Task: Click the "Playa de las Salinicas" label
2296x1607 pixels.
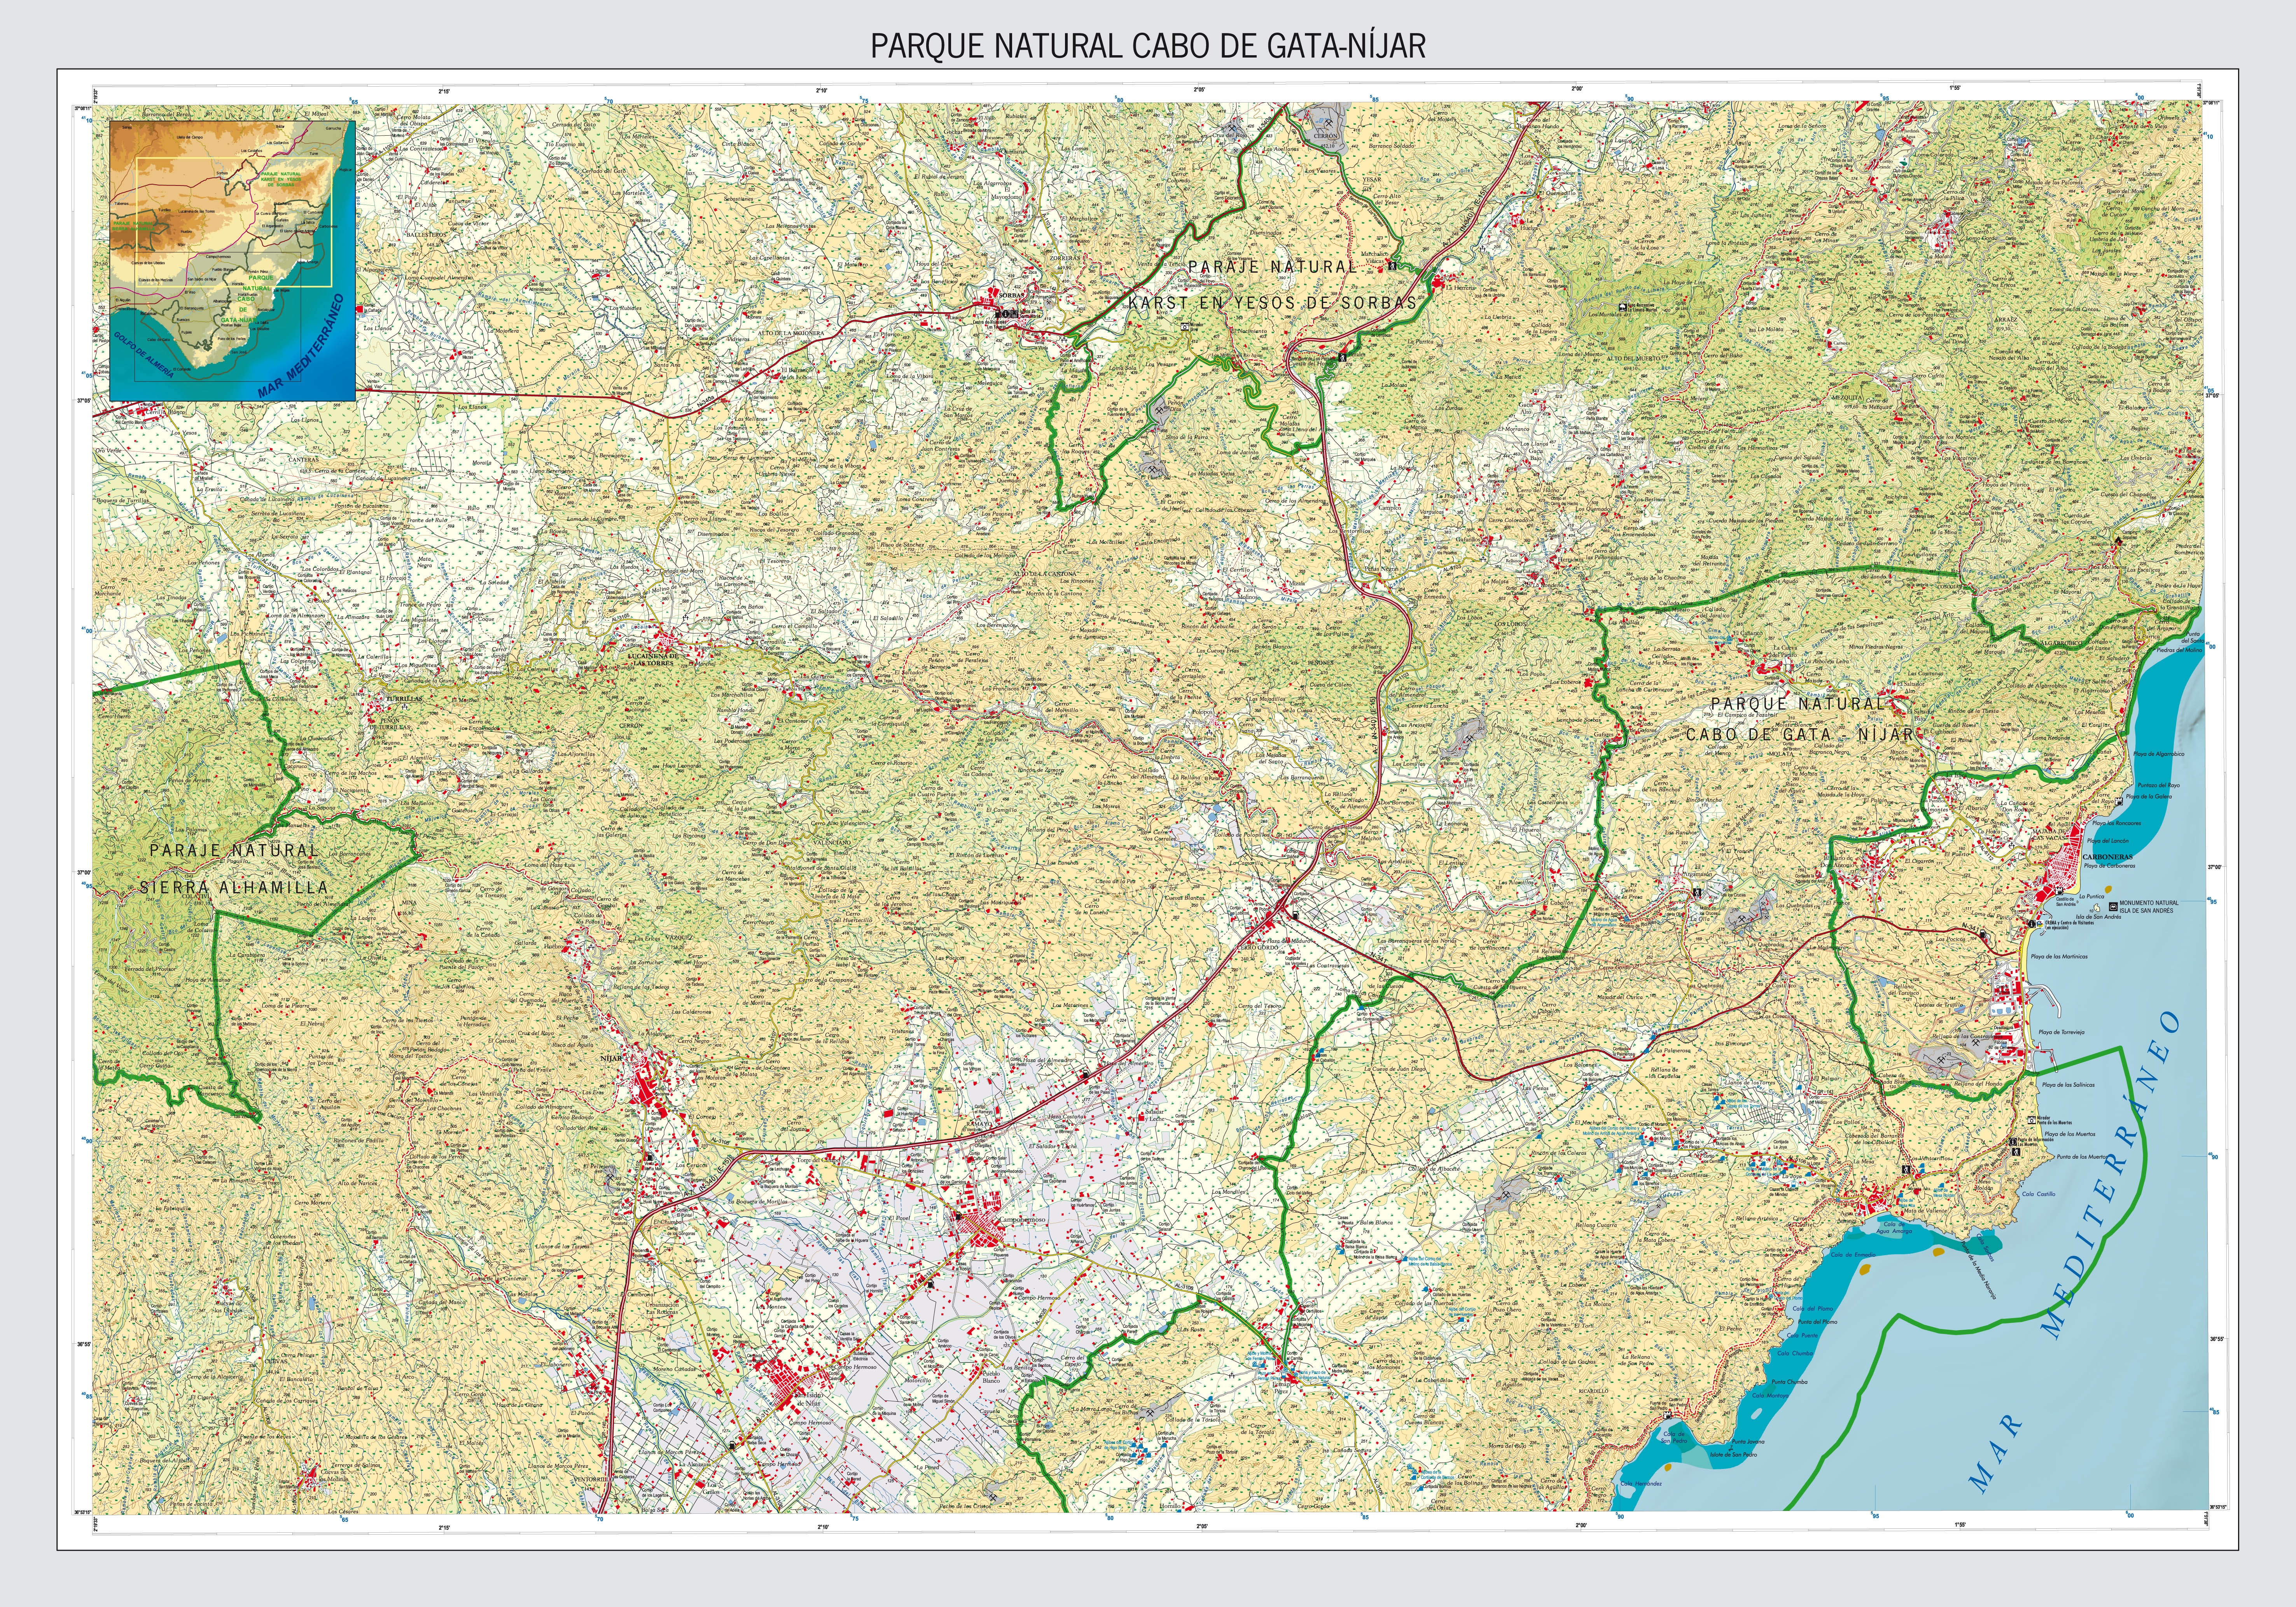Action: [x=2068, y=1084]
